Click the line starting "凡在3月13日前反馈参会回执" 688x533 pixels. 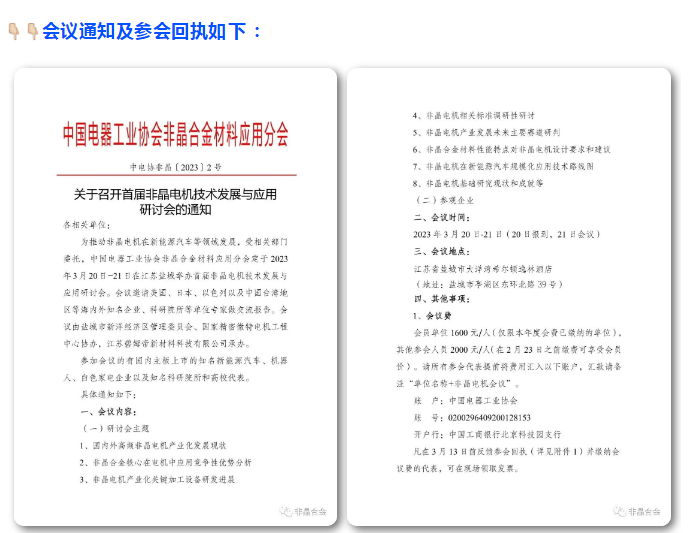point(516,451)
